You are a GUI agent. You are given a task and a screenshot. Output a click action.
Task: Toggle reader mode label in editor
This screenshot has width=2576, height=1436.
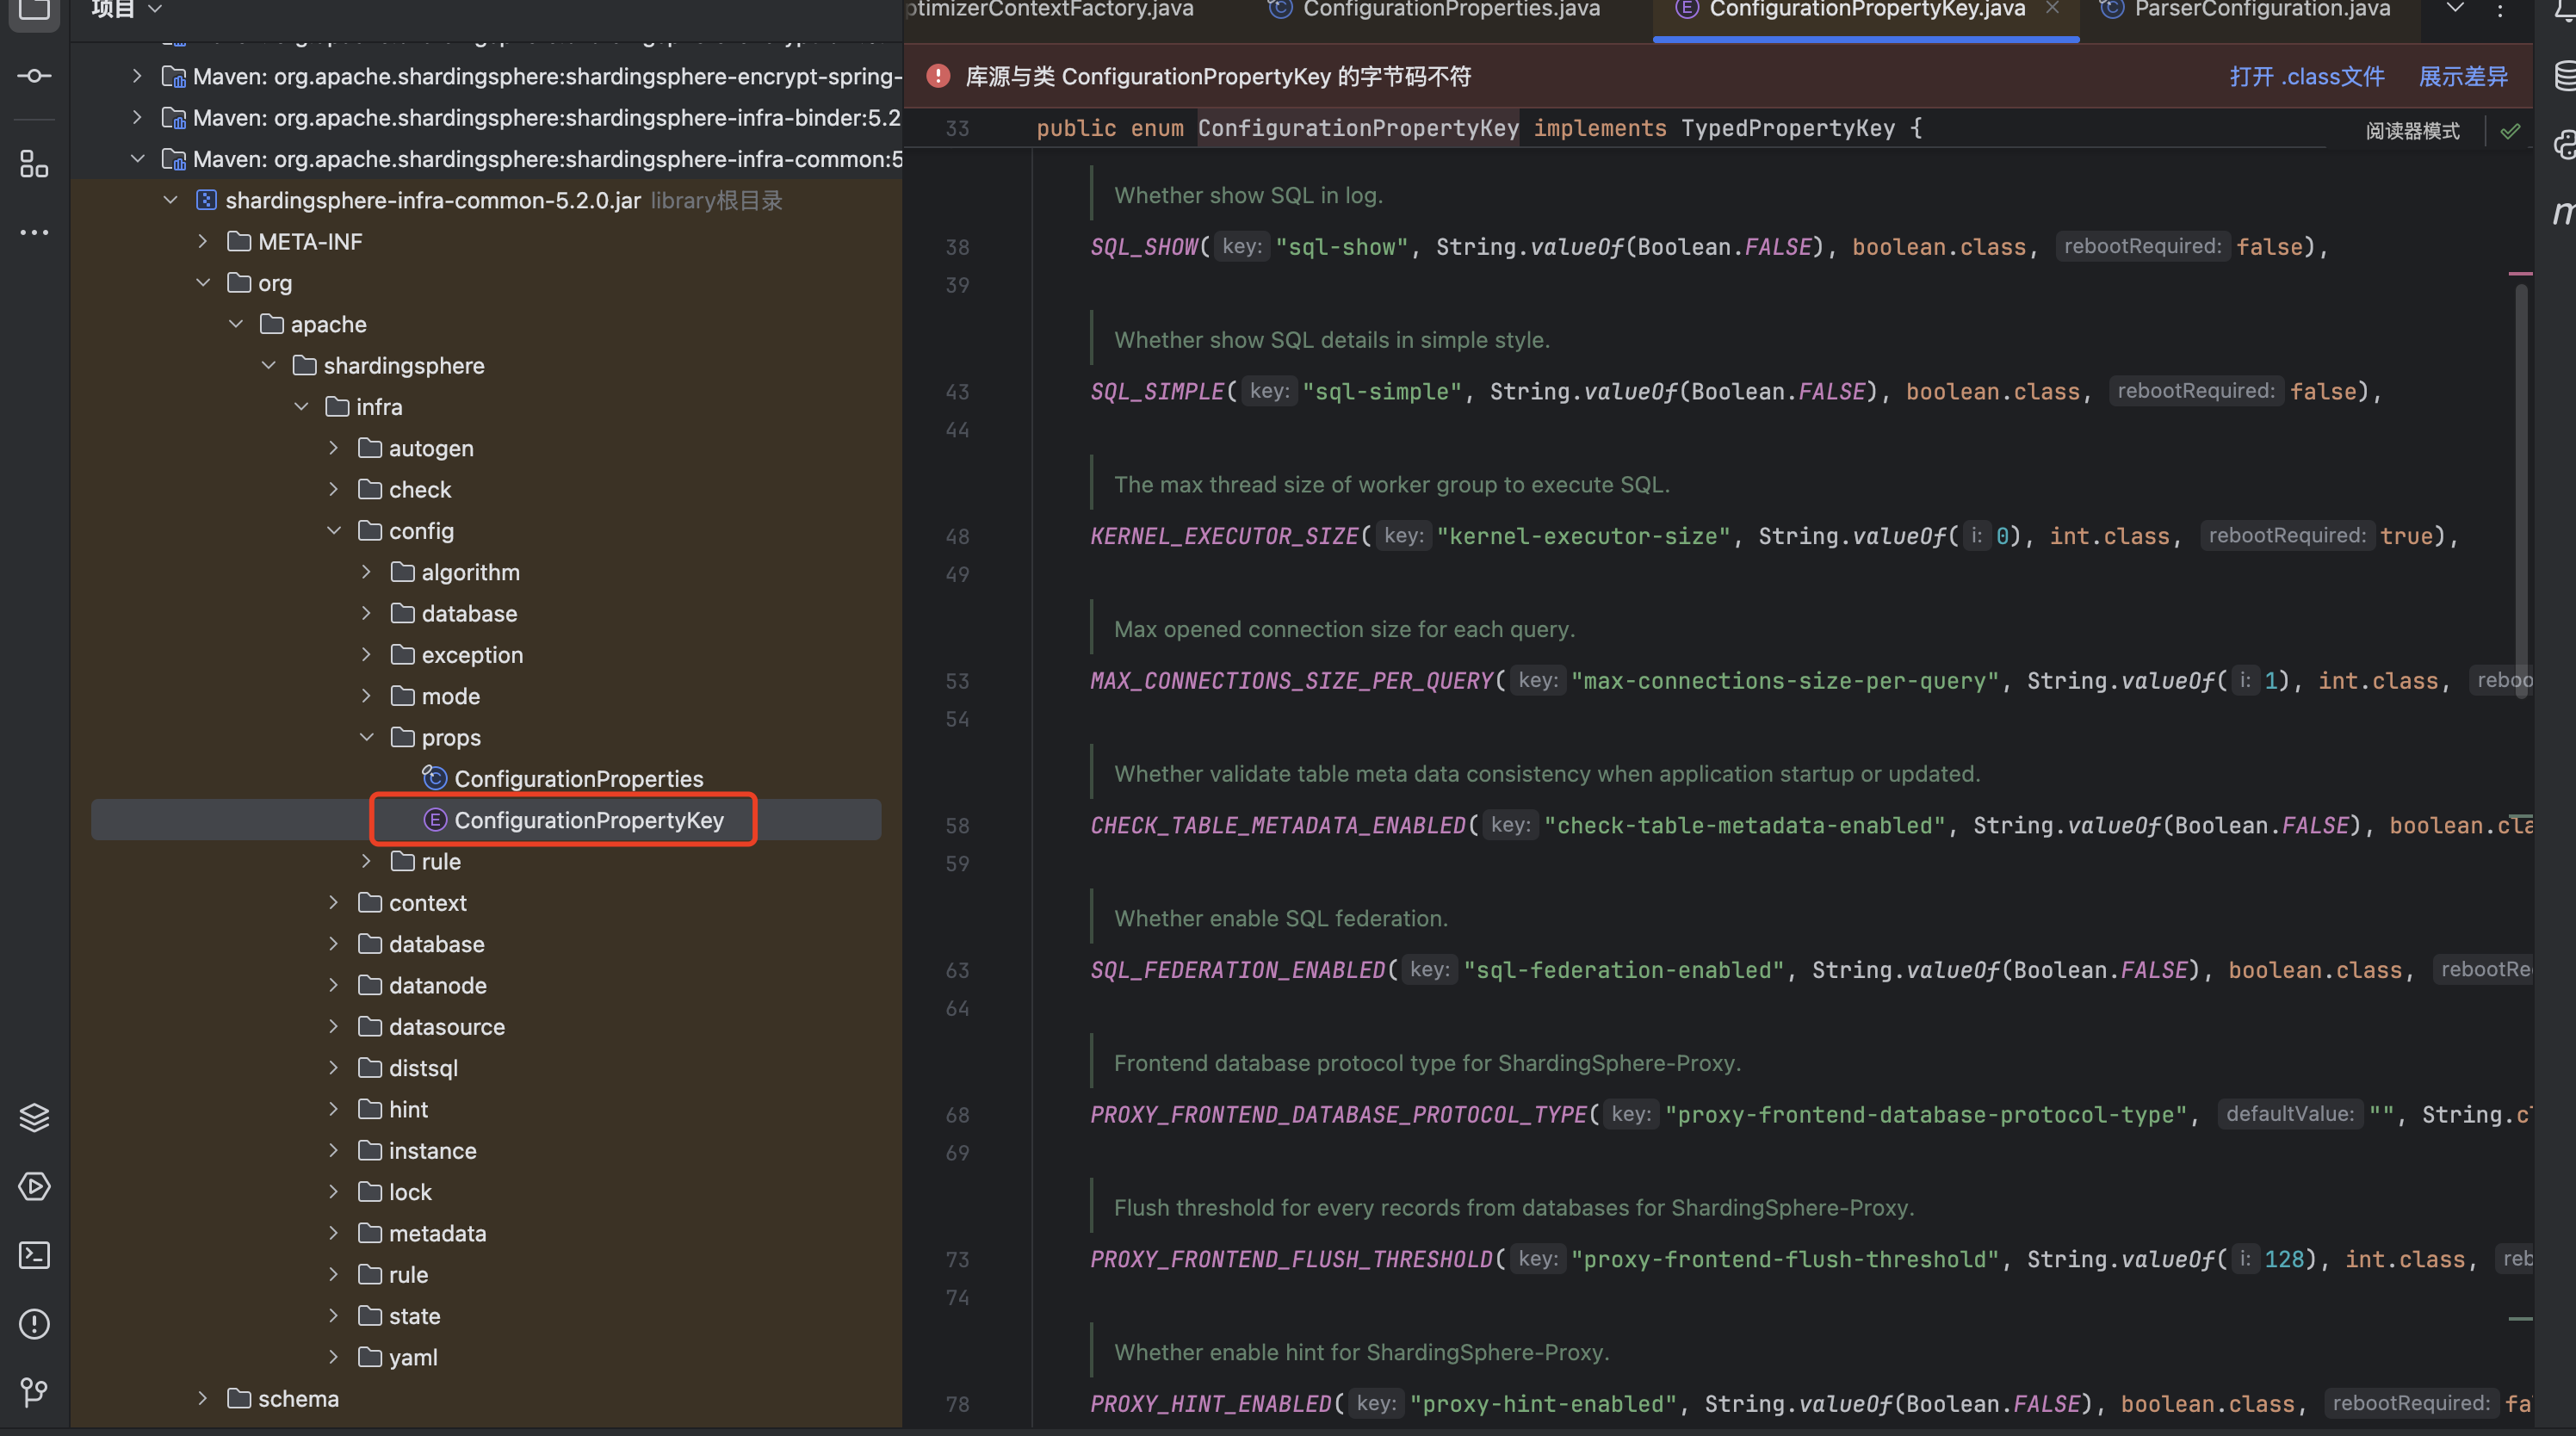2412,131
